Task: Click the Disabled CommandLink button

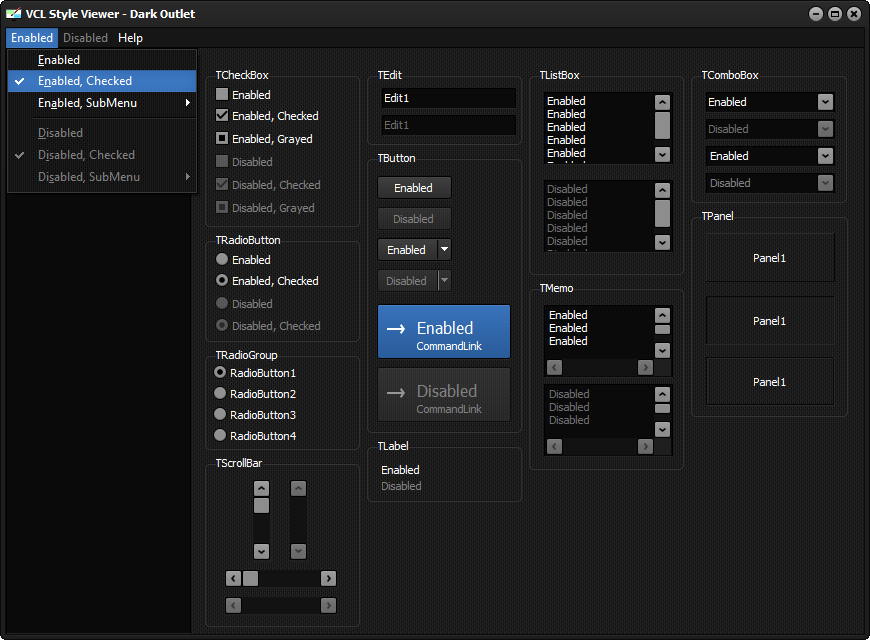Action: pos(444,395)
